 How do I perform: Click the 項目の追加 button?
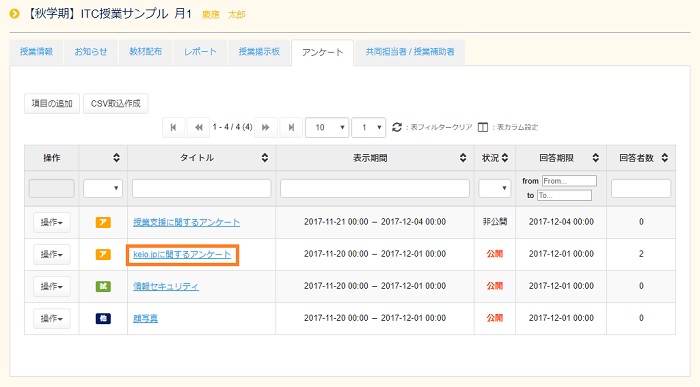(52, 104)
